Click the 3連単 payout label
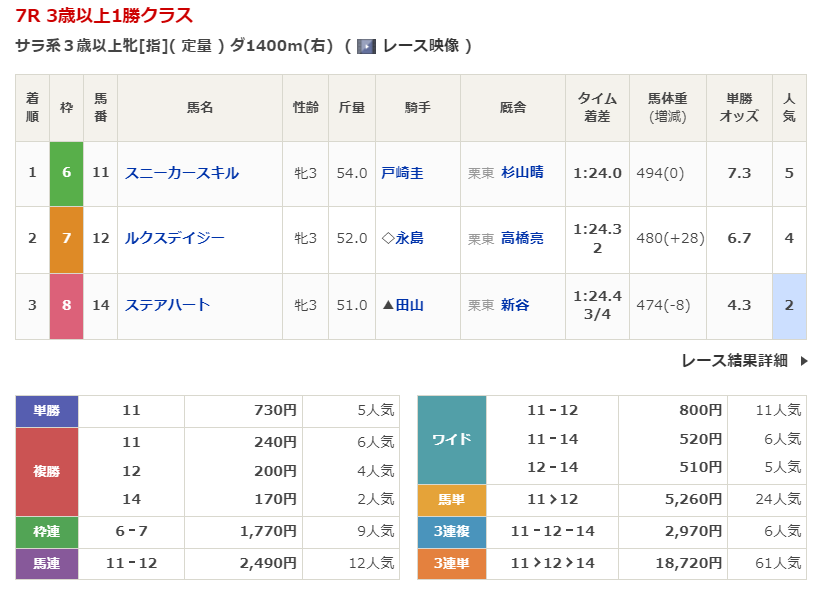Image resolution: width=823 pixels, height=591 pixels. (451, 564)
